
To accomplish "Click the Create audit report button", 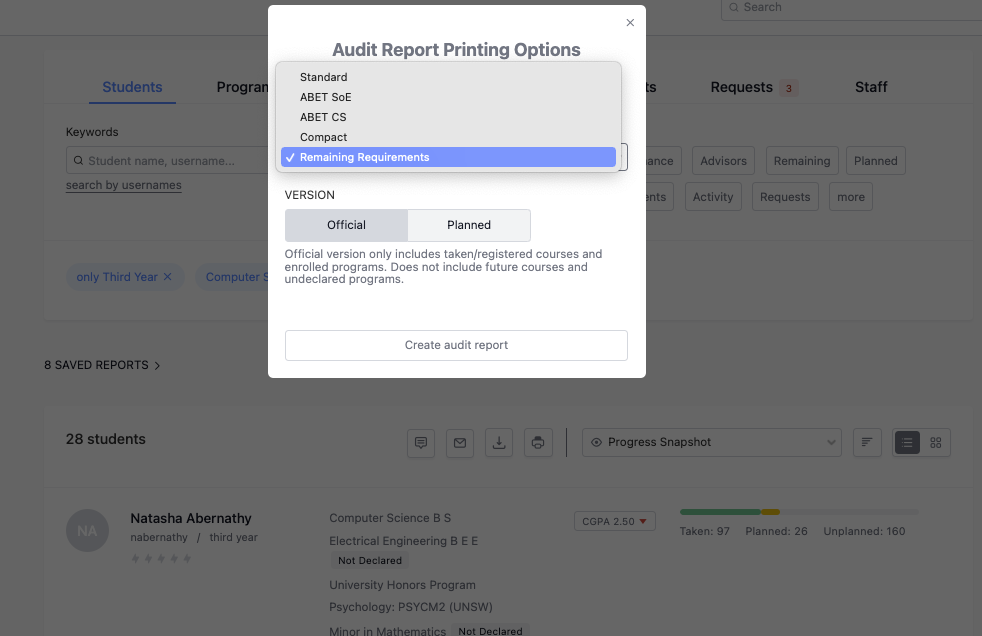I will pos(456,346).
